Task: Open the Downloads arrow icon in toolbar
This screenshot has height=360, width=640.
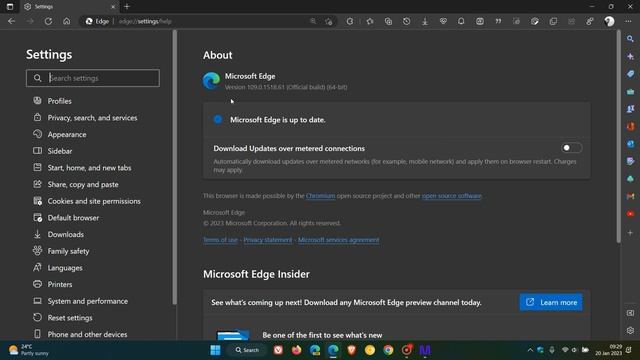Action: click(x=425, y=21)
